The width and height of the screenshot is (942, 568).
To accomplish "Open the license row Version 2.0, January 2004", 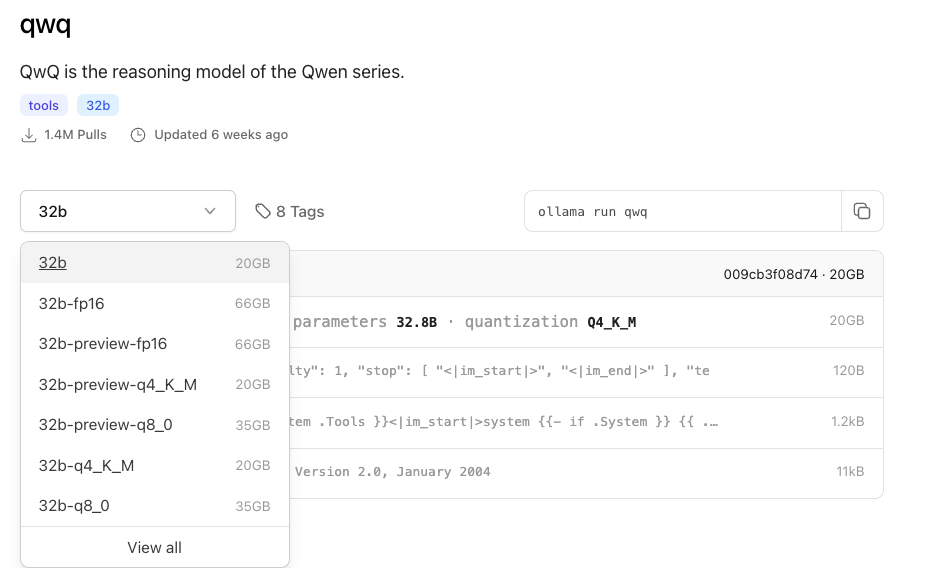I will pos(586,473).
